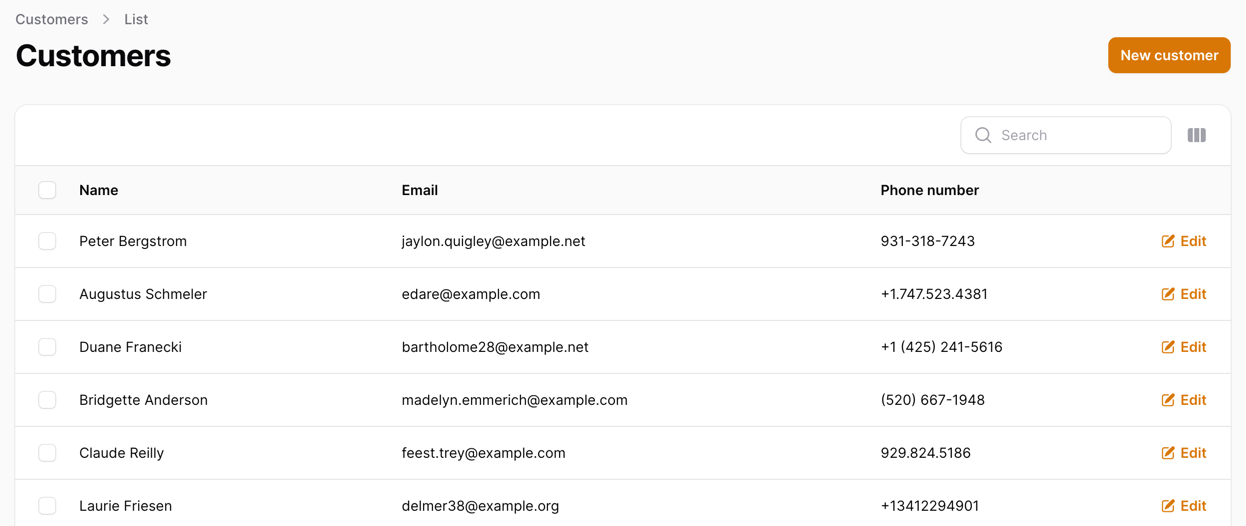
Task: Click the Customers breadcrumb link
Action: coord(52,19)
